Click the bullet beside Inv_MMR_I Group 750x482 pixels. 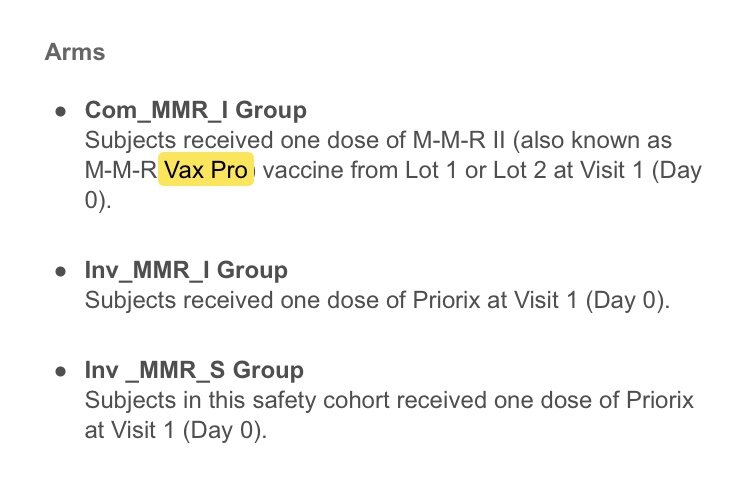coord(60,272)
